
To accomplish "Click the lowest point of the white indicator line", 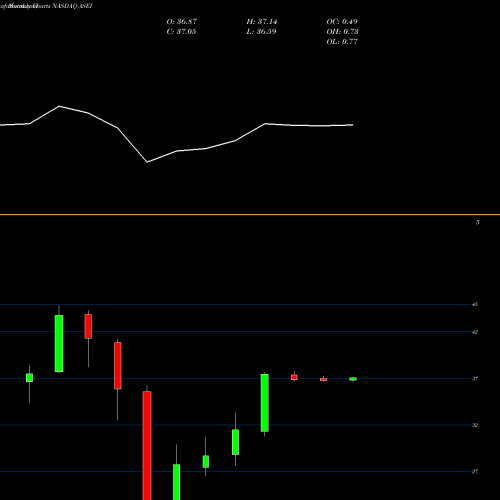I will point(147,162).
